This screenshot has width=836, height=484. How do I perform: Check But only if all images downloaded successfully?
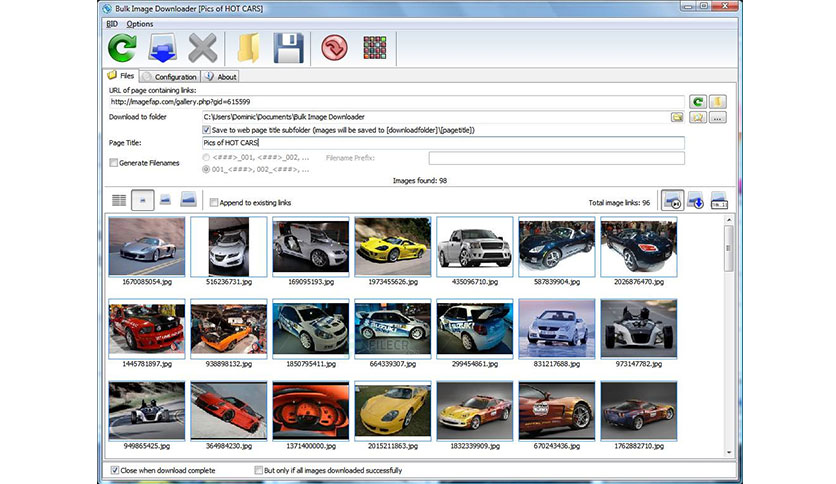[259, 470]
